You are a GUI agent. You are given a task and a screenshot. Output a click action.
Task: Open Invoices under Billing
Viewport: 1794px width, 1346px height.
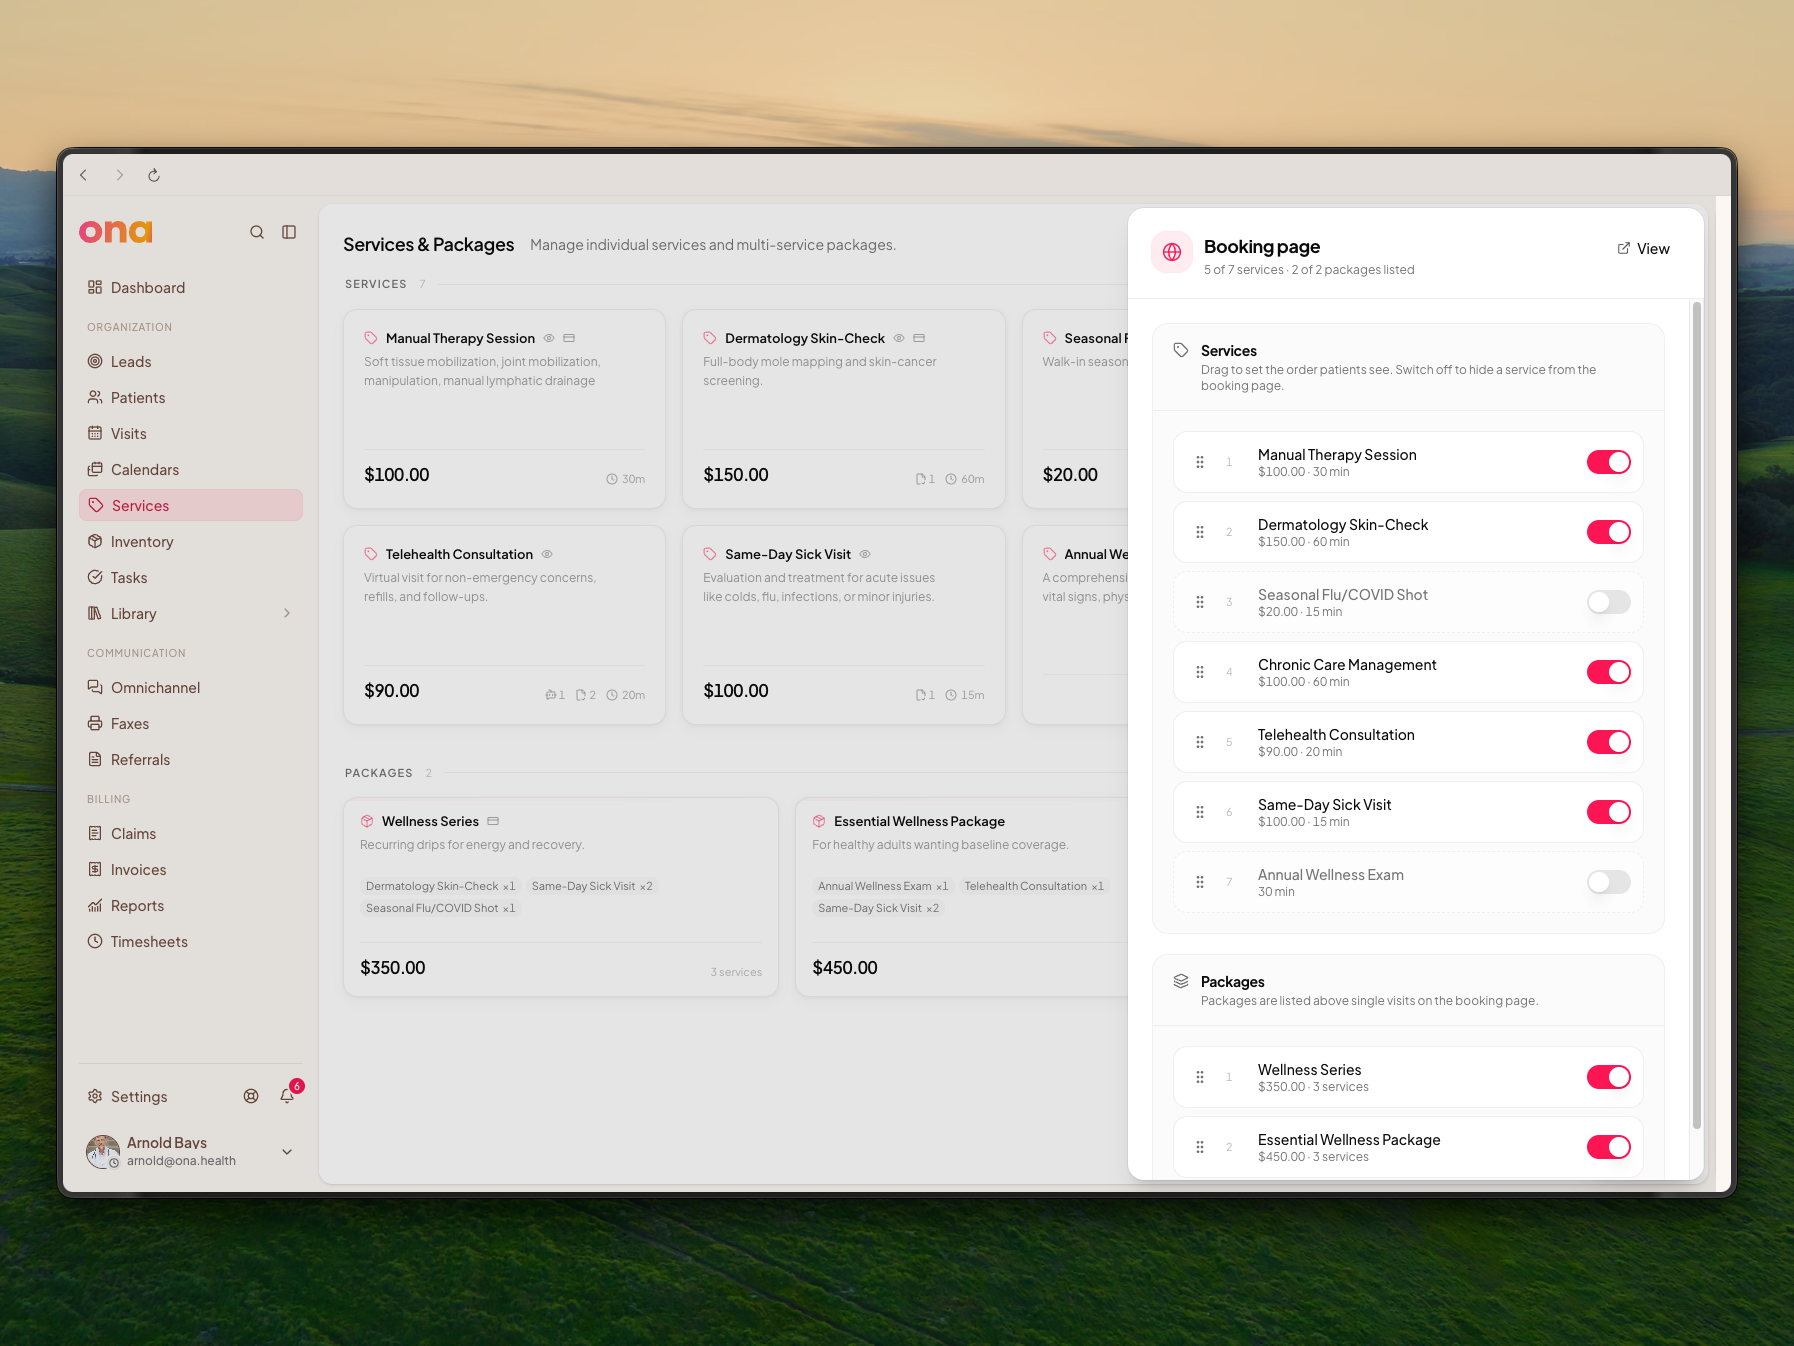tap(190, 870)
